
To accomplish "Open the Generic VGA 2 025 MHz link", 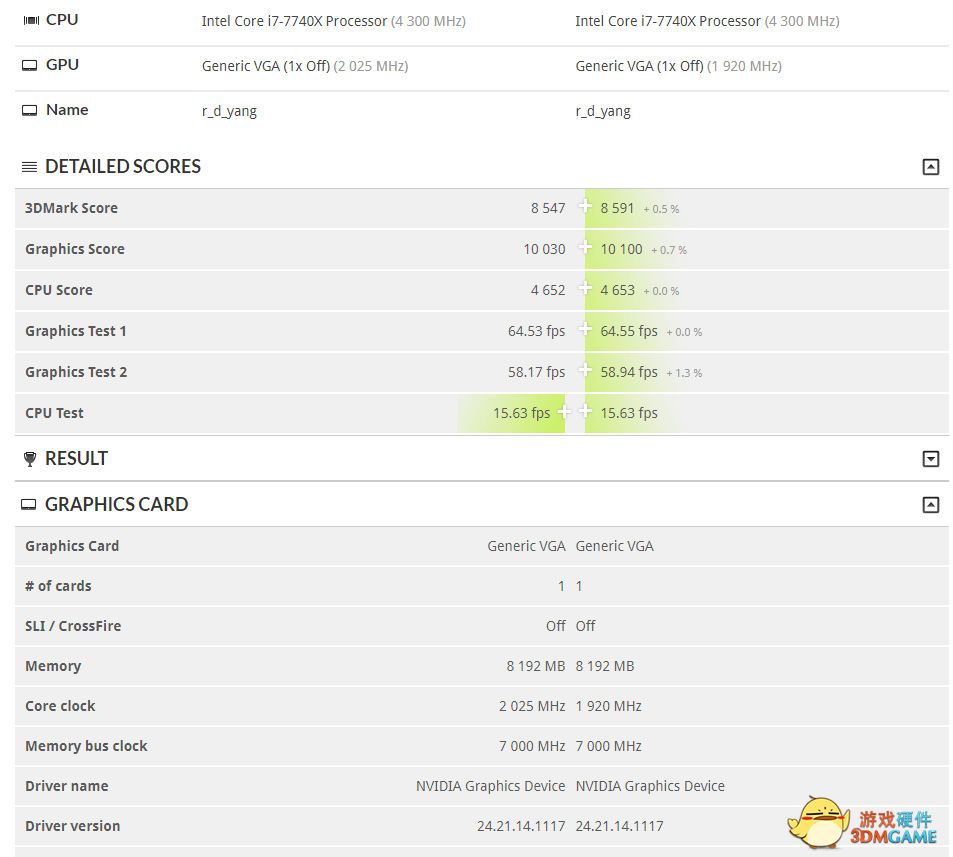I will click(x=304, y=66).
